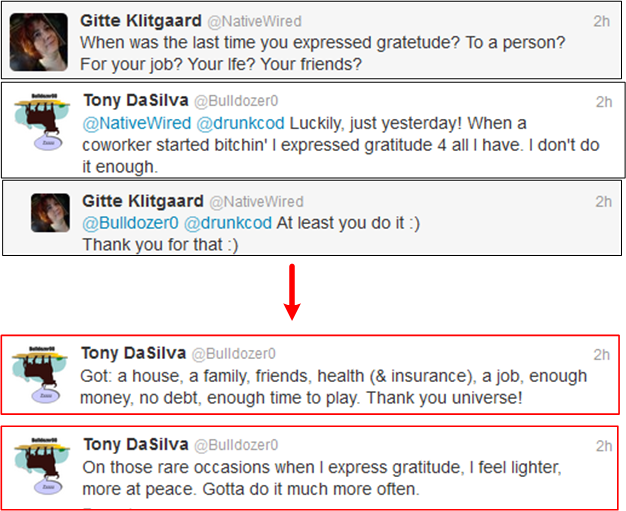
Task: Click @NativeWired handle in the first tweet header
Action: [254, 21]
